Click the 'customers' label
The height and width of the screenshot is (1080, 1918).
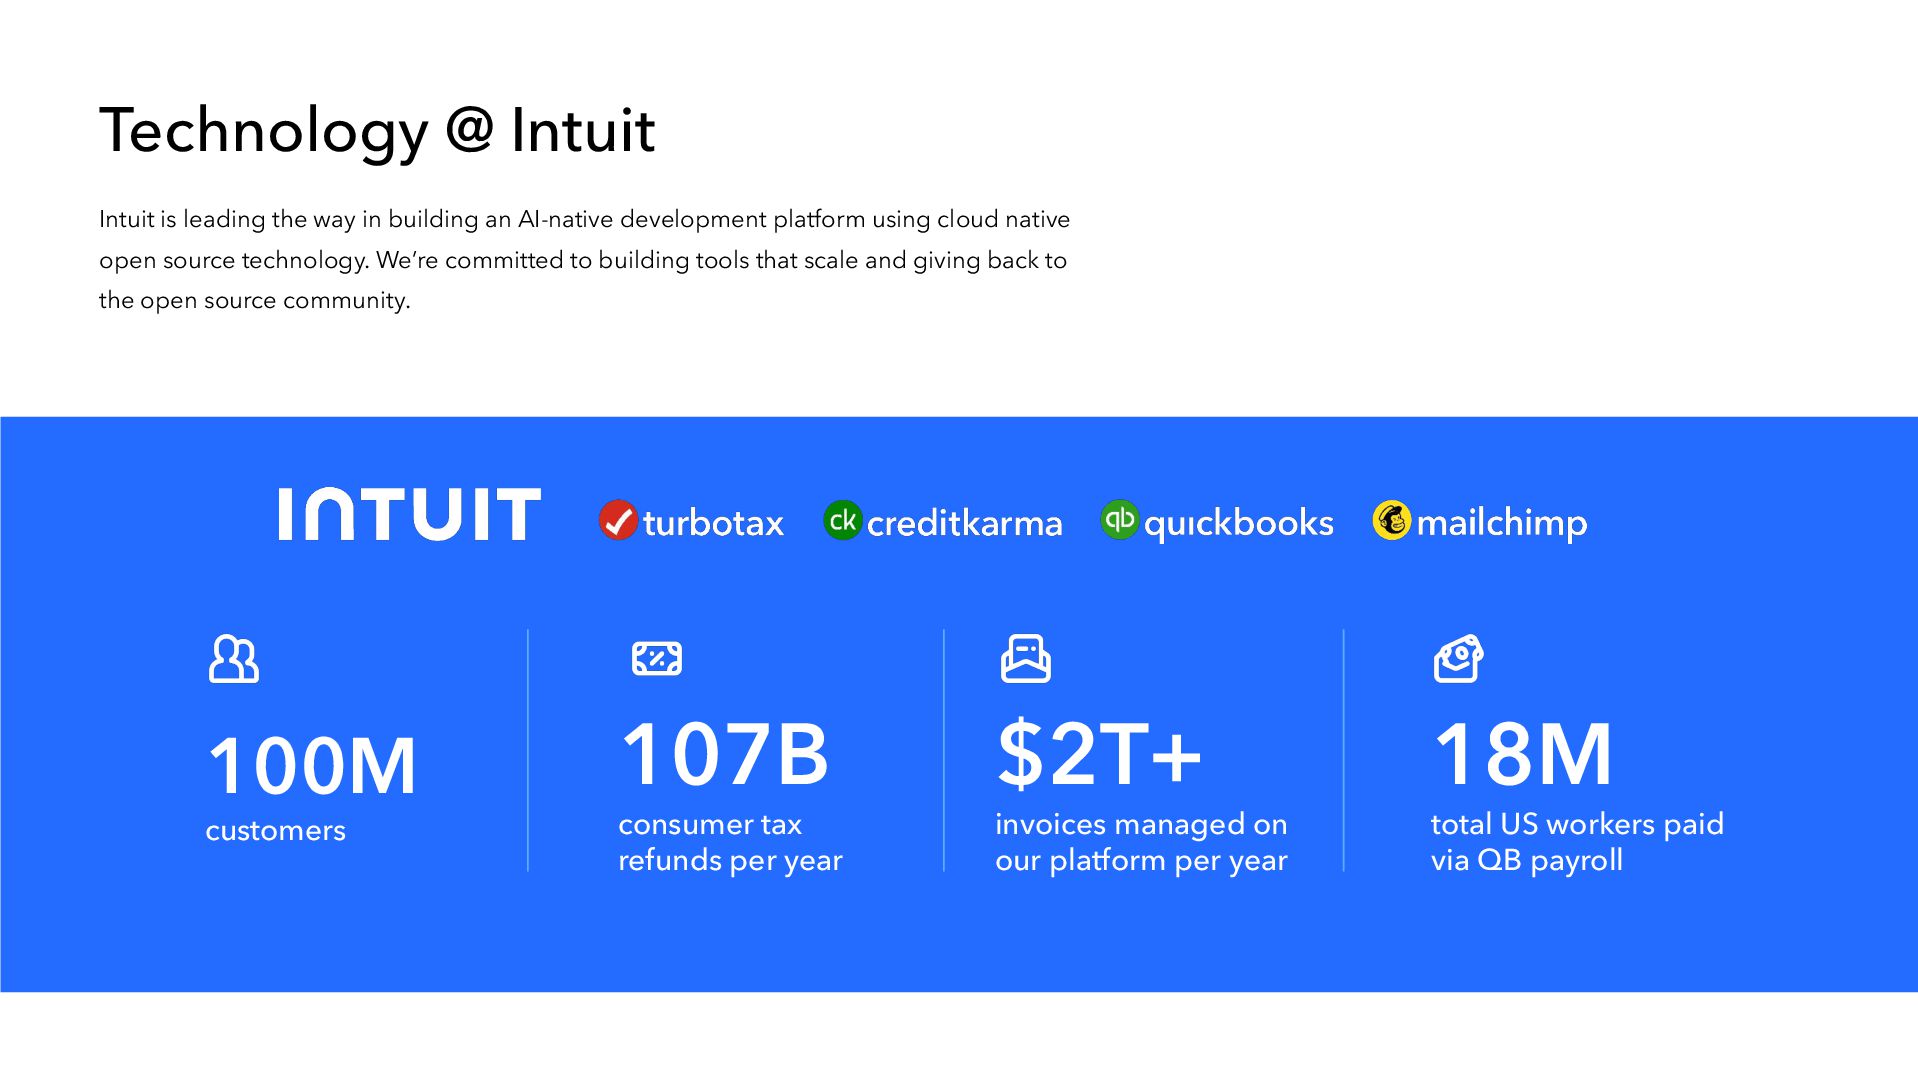[275, 830]
